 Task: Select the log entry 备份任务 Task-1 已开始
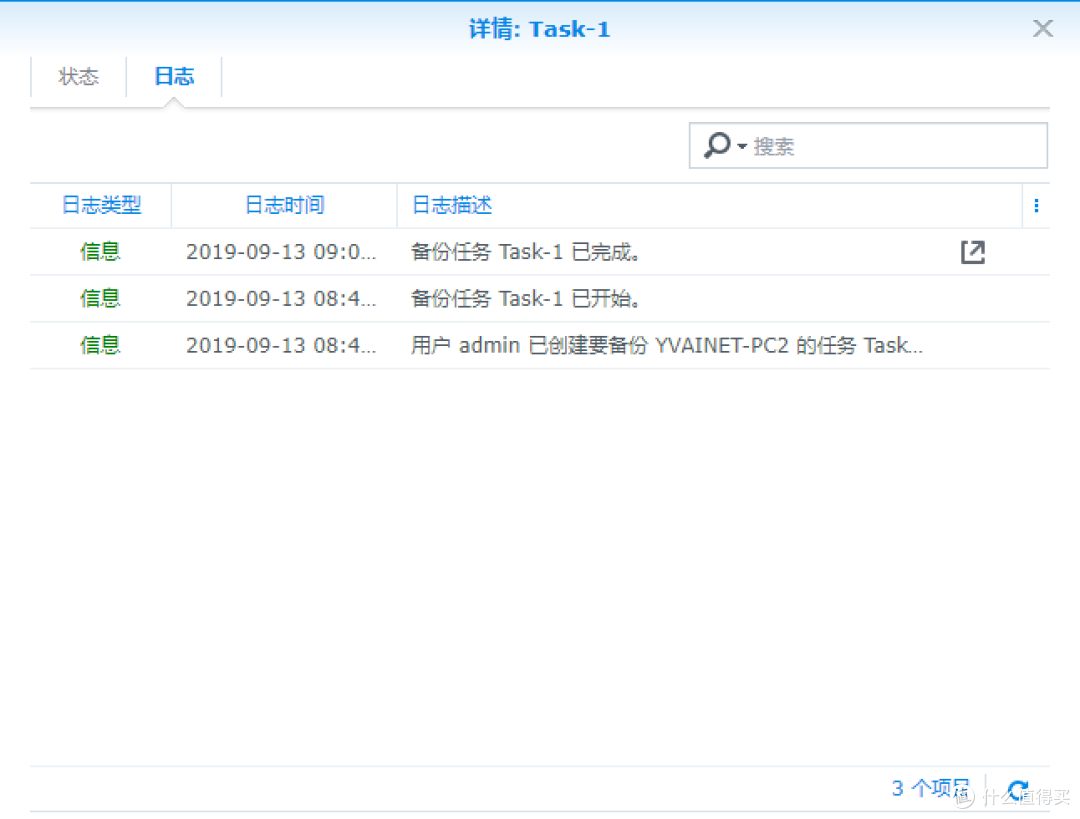click(526, 298)
